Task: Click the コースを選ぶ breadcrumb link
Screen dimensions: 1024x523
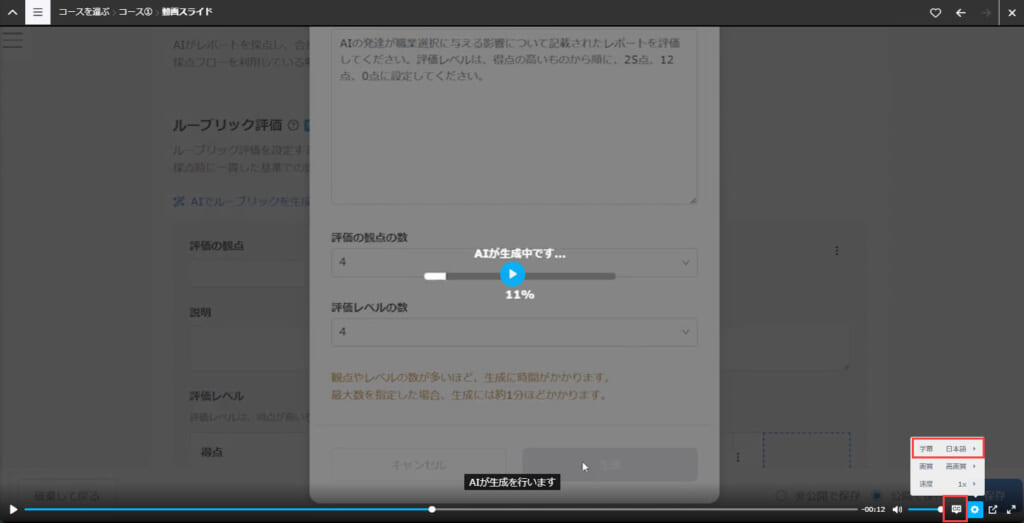Action: 84,13
